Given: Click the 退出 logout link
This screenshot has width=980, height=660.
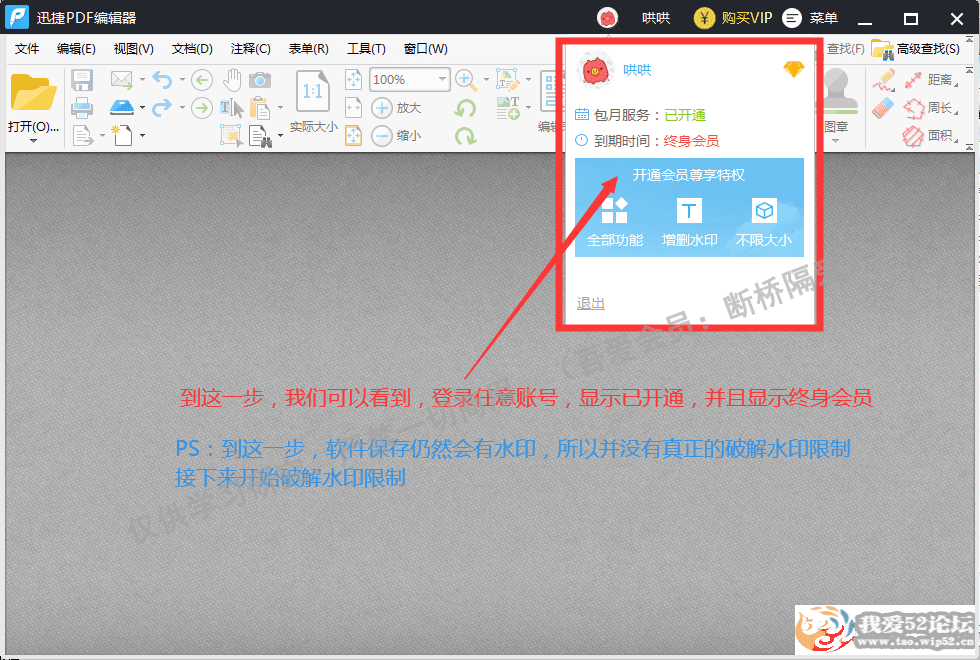Looking at the screenshot, I should point(591,303).
